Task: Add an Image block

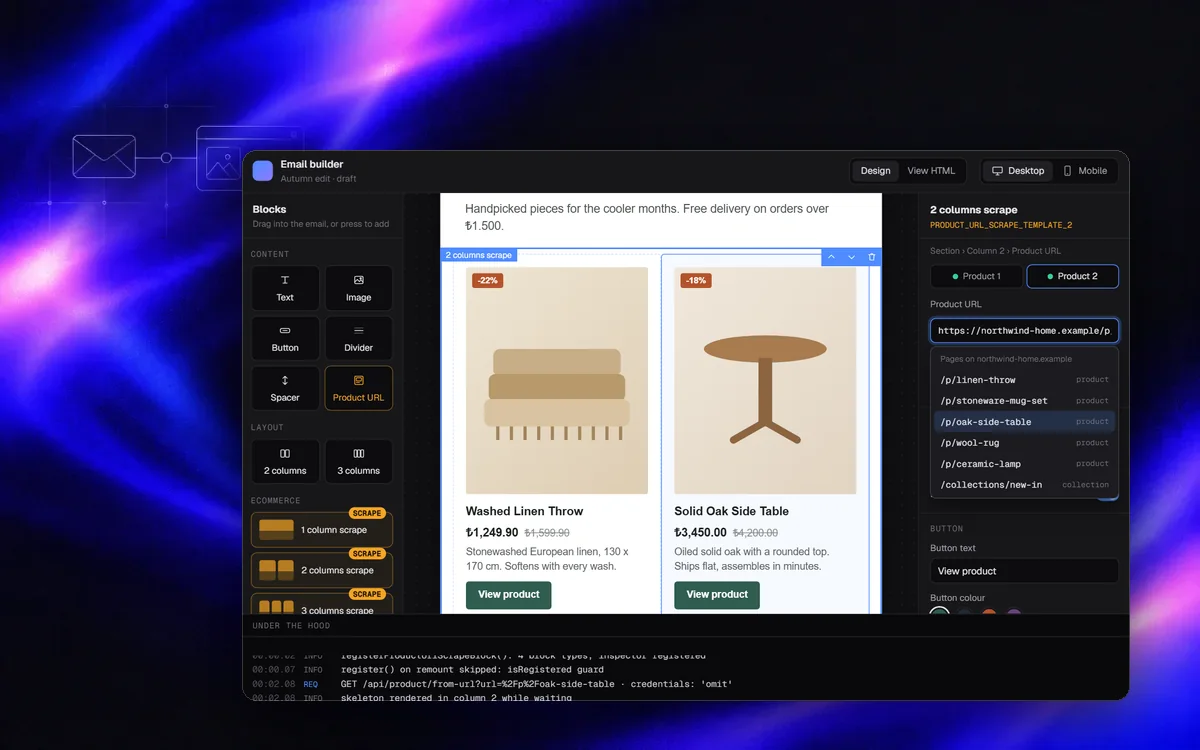Action: [359, 288]
